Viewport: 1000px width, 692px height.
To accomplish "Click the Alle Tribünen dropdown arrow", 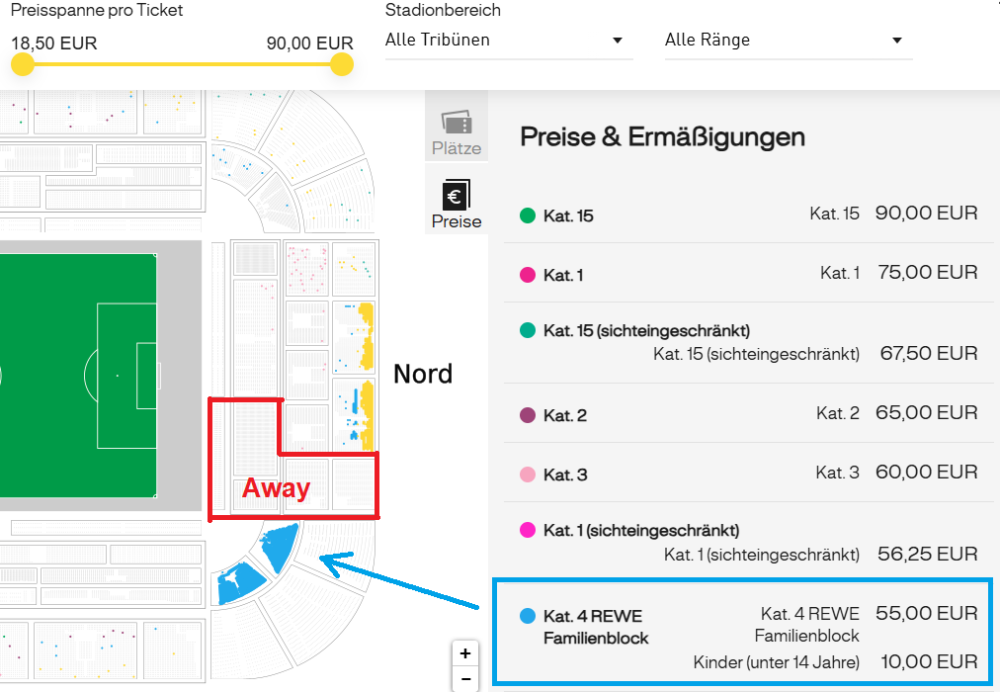I will [617, 41].
